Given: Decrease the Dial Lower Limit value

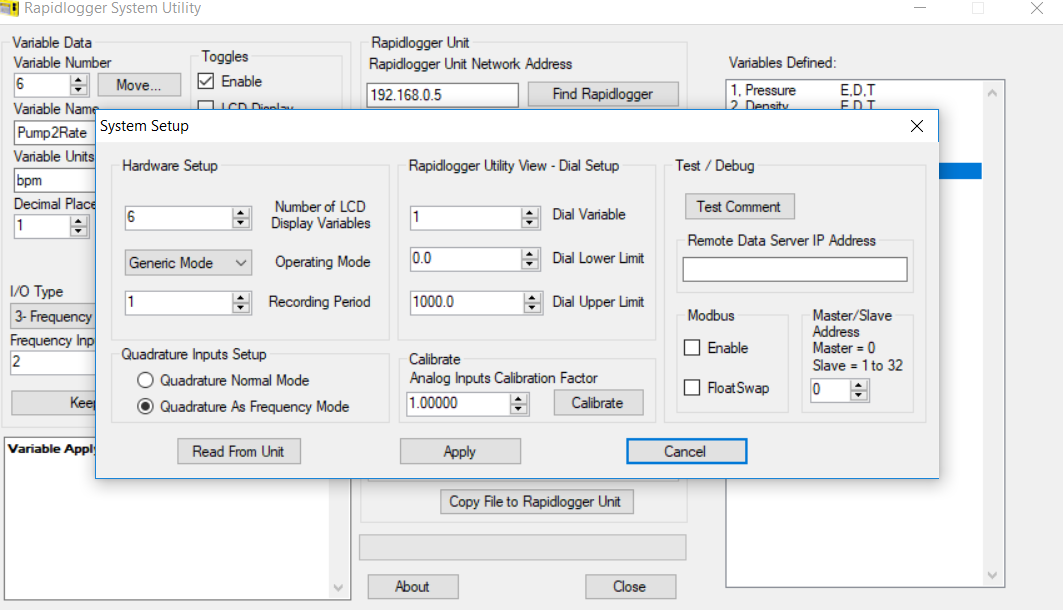Looking at the screenshot, I should click(530, 264).
